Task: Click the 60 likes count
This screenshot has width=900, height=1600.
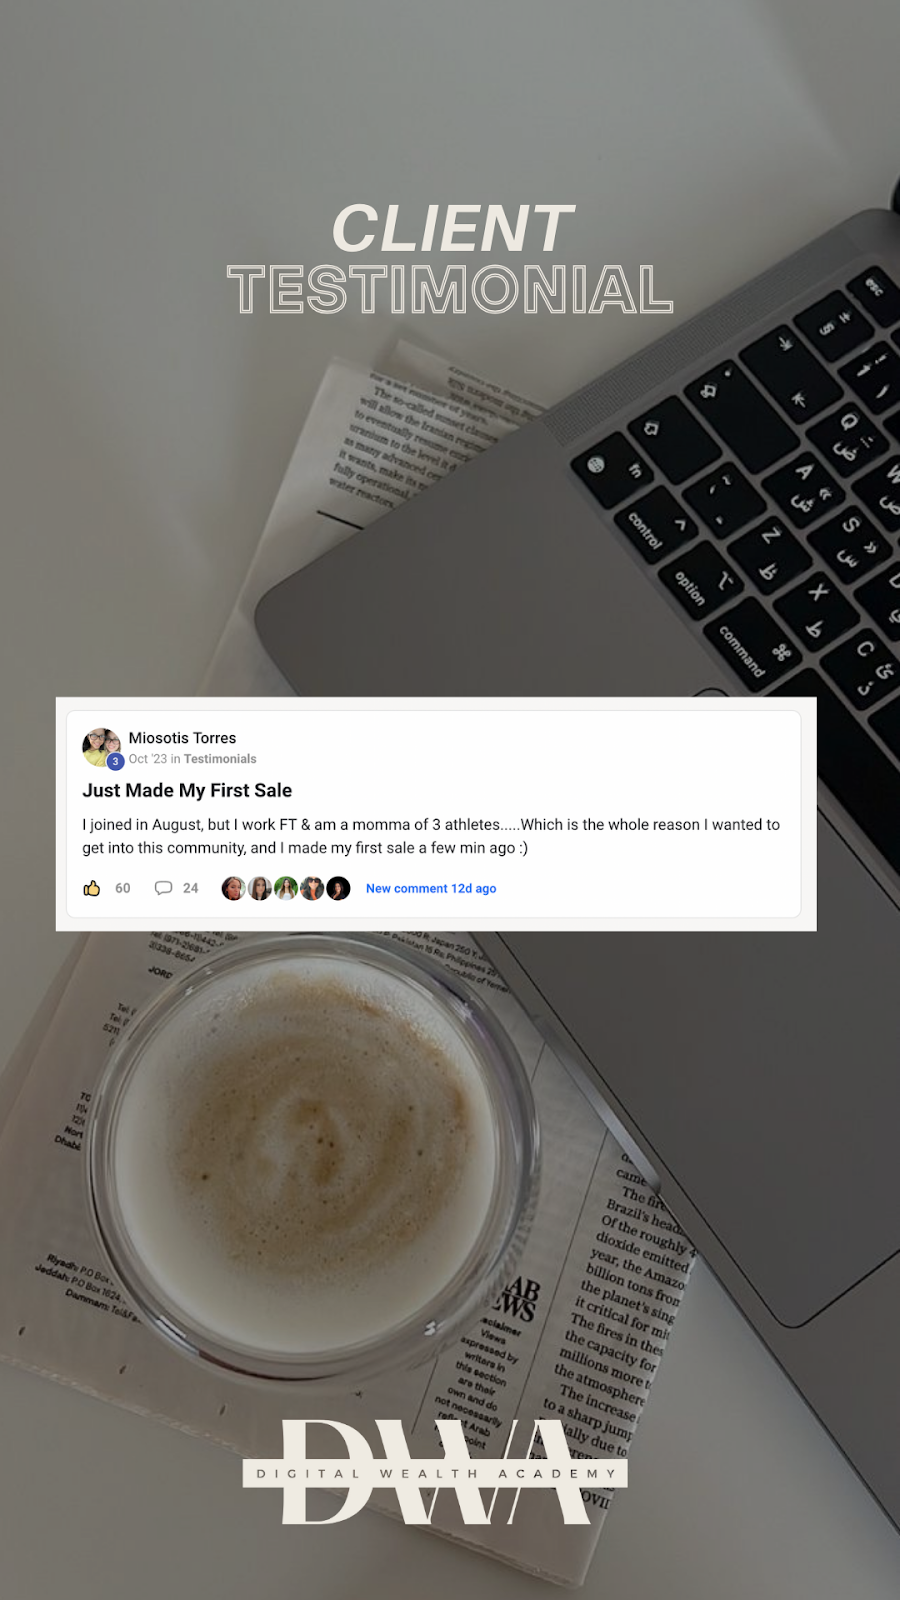Action: 123,888
